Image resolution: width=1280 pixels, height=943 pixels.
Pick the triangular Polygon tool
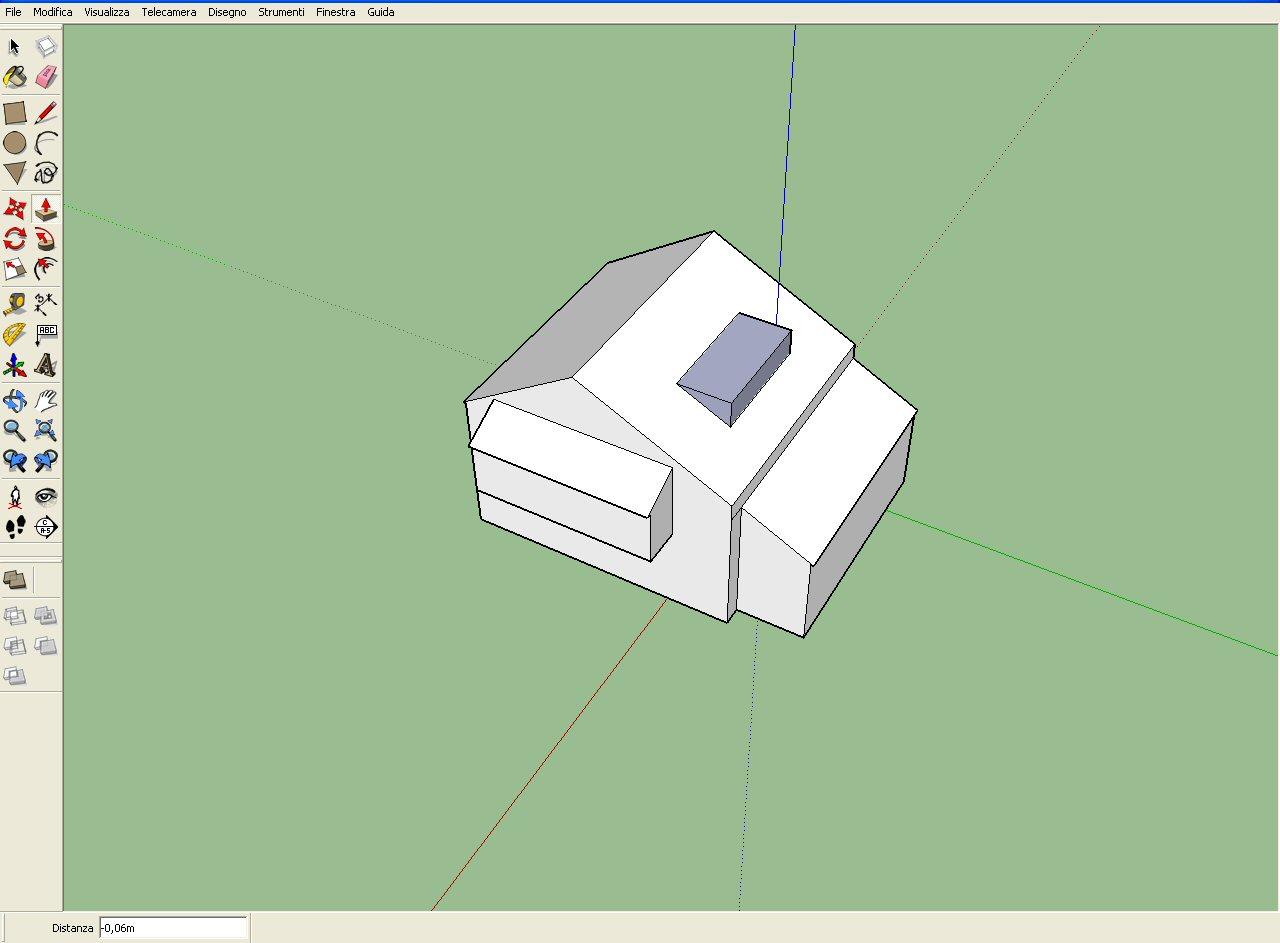(15, 173)
